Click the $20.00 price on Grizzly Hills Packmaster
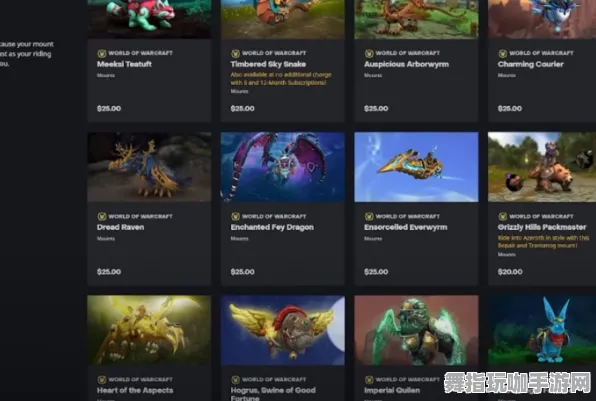596x401 pixels. click(510, 272)
